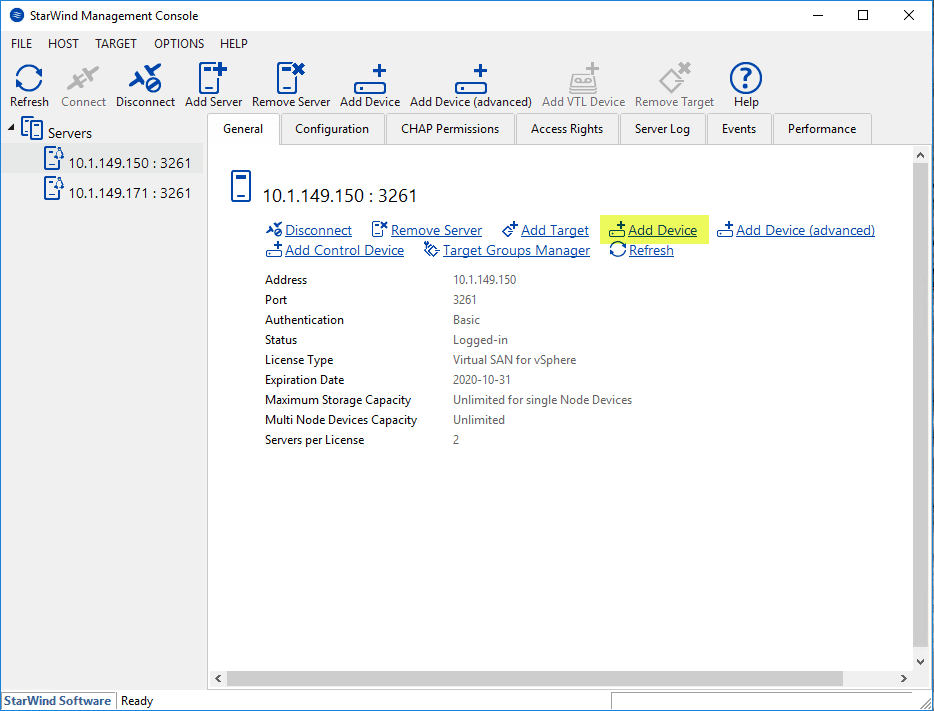Open the HELP menu
This screenshot has width=934, height=711.
(234, 43)
